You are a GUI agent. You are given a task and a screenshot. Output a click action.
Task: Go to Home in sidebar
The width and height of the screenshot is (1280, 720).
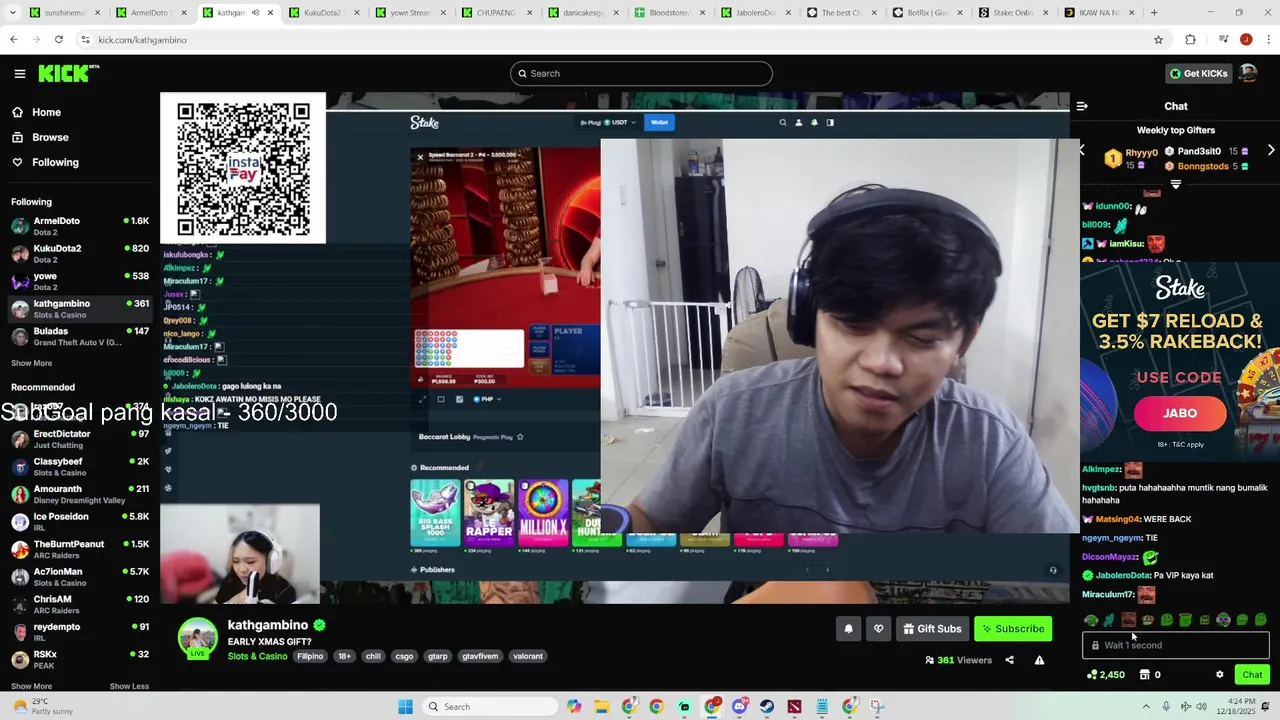tap(46, 112)
